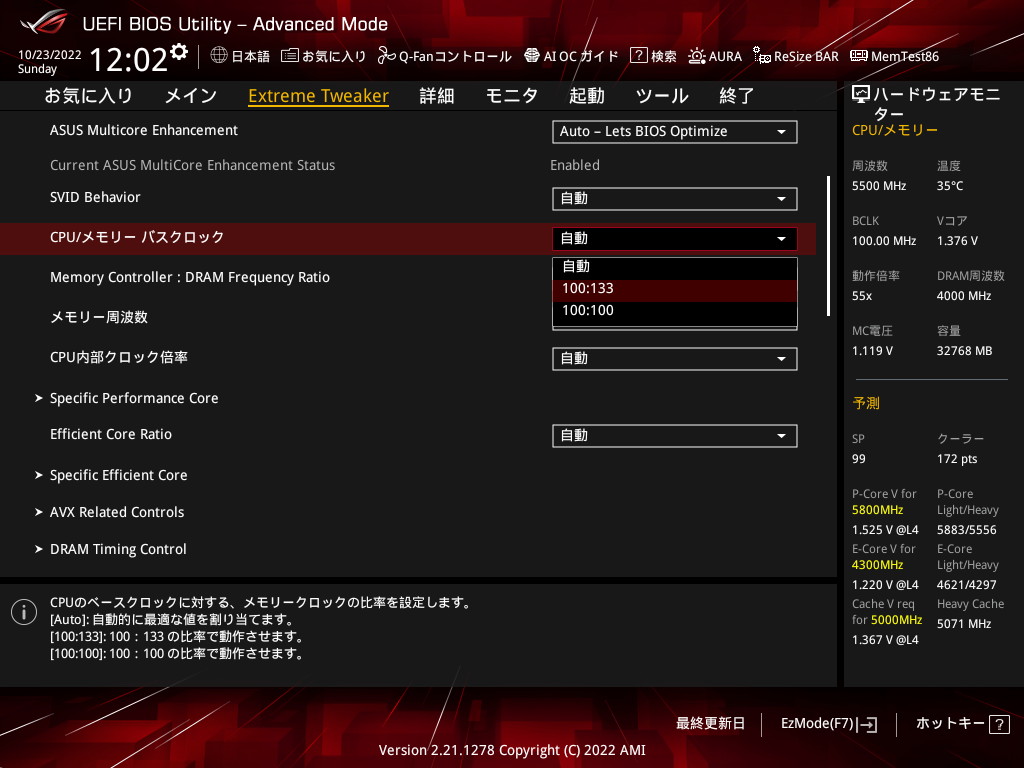This screenshot has height=768, width=1024.
Task: Click the globe language icon
Action: [x=219, y=56]
